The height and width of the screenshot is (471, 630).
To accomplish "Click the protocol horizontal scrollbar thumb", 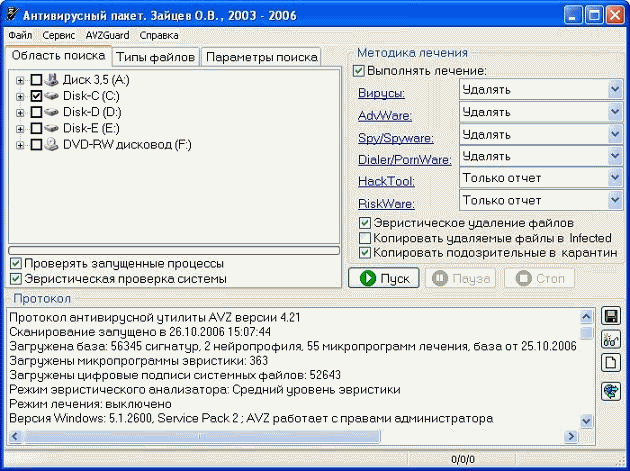I will coord(202,436).
